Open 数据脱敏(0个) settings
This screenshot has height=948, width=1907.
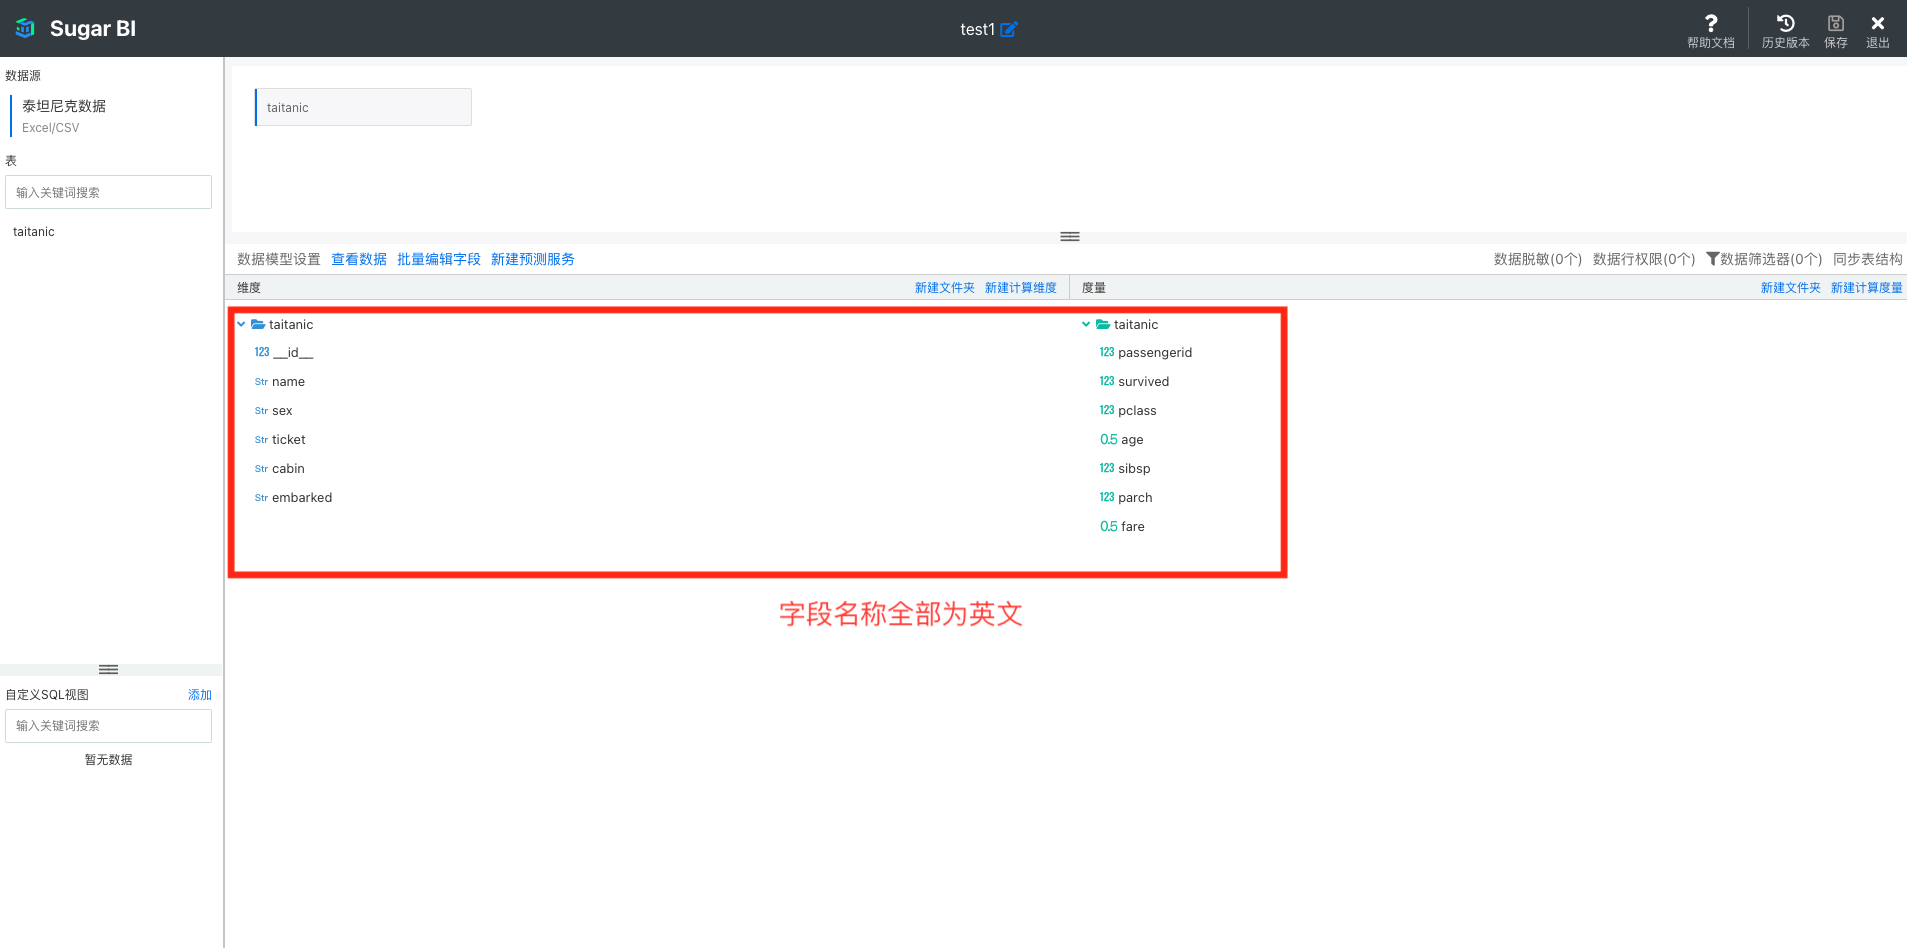pyautogui.click(x=1538, y=259)
